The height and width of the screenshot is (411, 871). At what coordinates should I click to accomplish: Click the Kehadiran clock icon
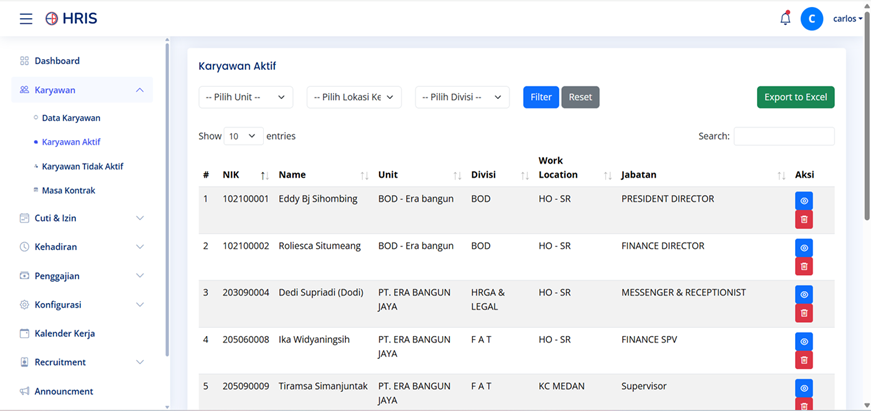click(x=24, y=247)
